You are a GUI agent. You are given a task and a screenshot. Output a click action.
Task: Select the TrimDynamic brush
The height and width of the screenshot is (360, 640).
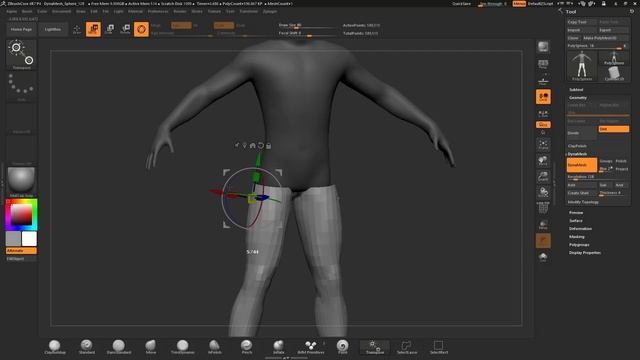pos(182,347)
